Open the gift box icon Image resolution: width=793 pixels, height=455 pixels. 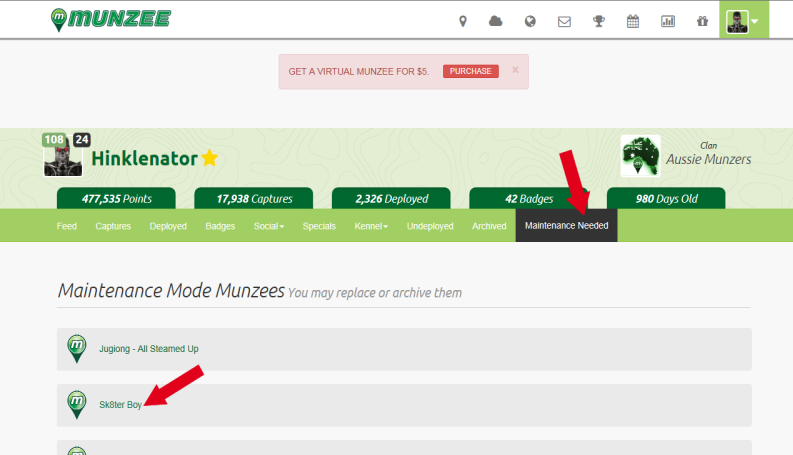702,21
